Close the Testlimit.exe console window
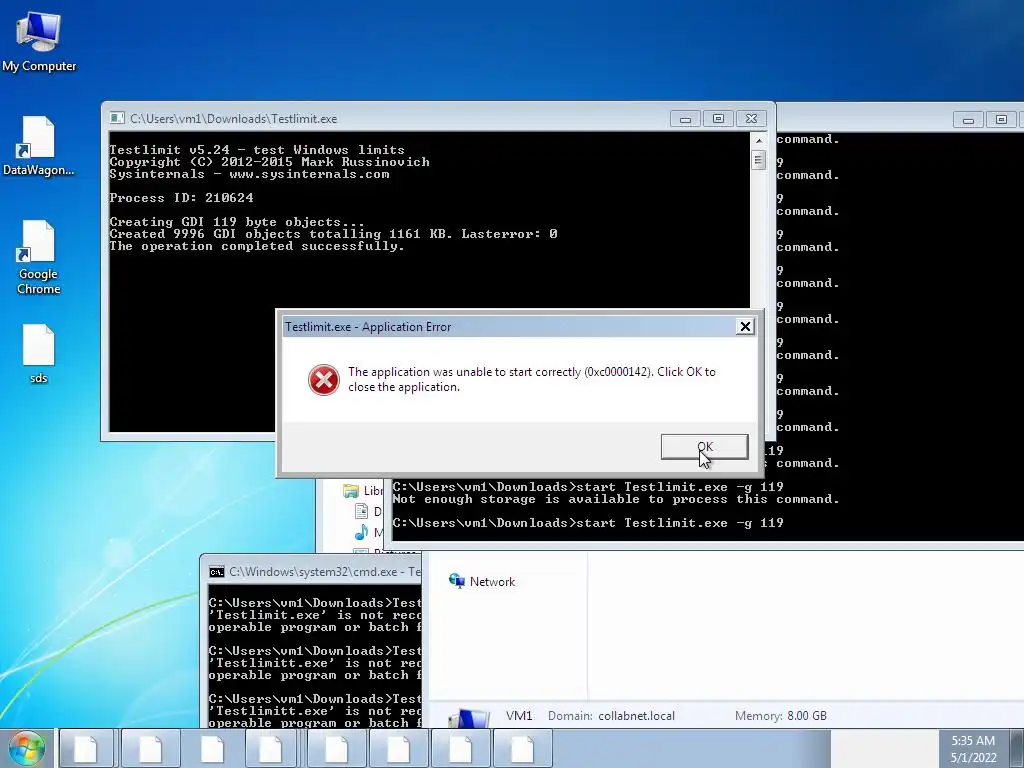The height and width of the screenshot is (768, 1024). pos(751,119)
